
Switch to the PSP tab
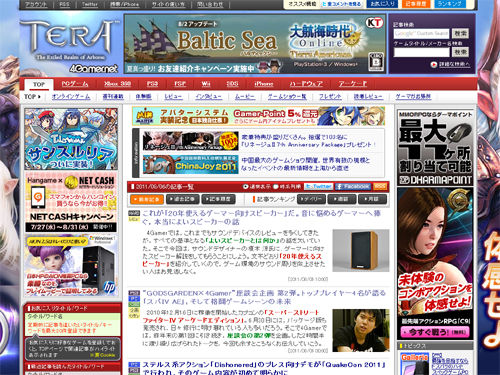point(180,84)
